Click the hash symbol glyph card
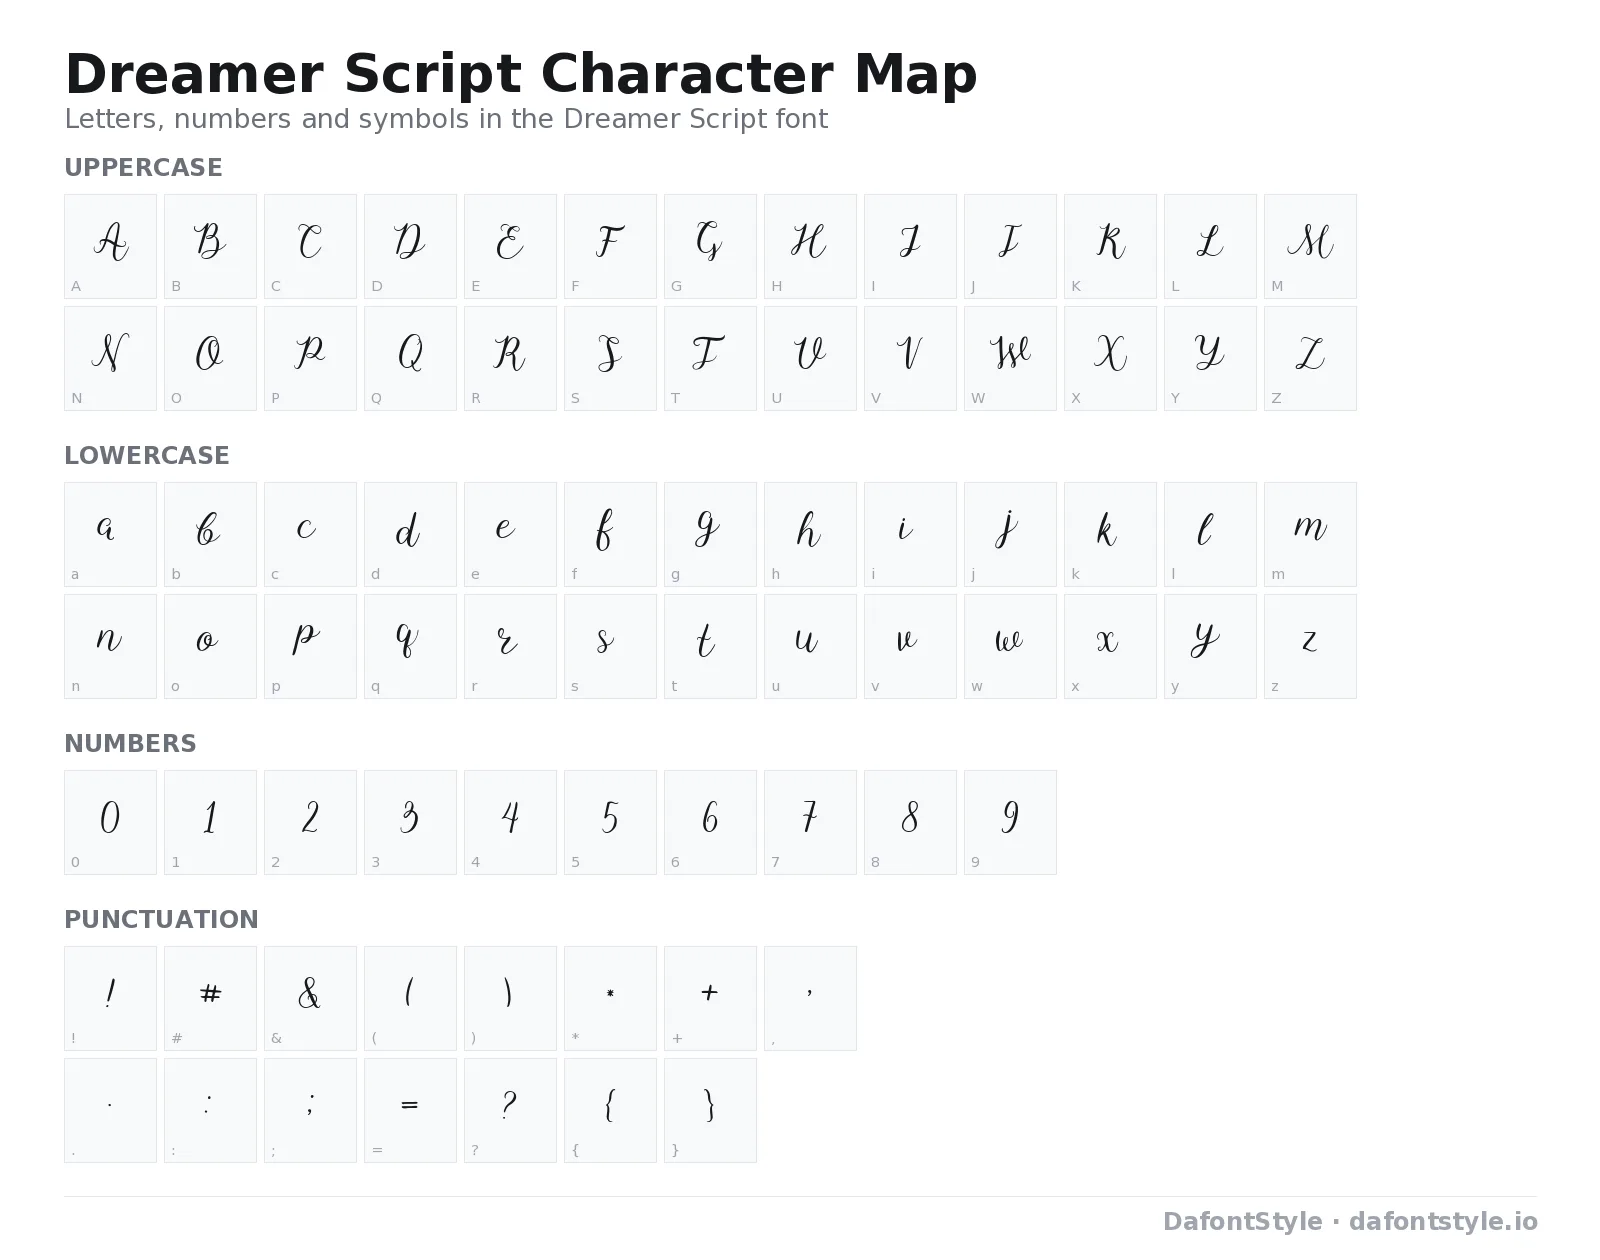The width and height of the screenshot is (1600, 1260). click(210, 998)
